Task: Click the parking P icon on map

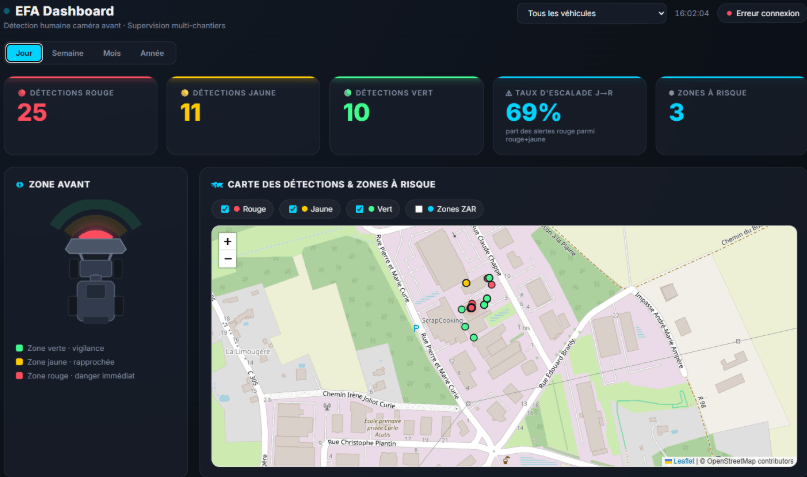Action: pos(416,328)
